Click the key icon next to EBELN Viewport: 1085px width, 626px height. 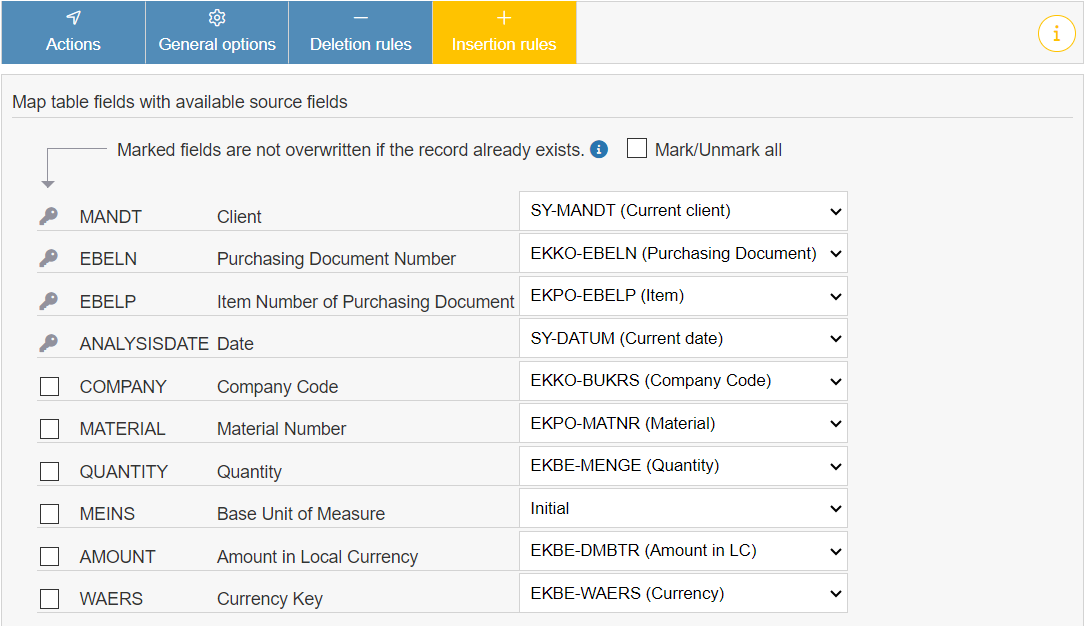coord(49,258)
